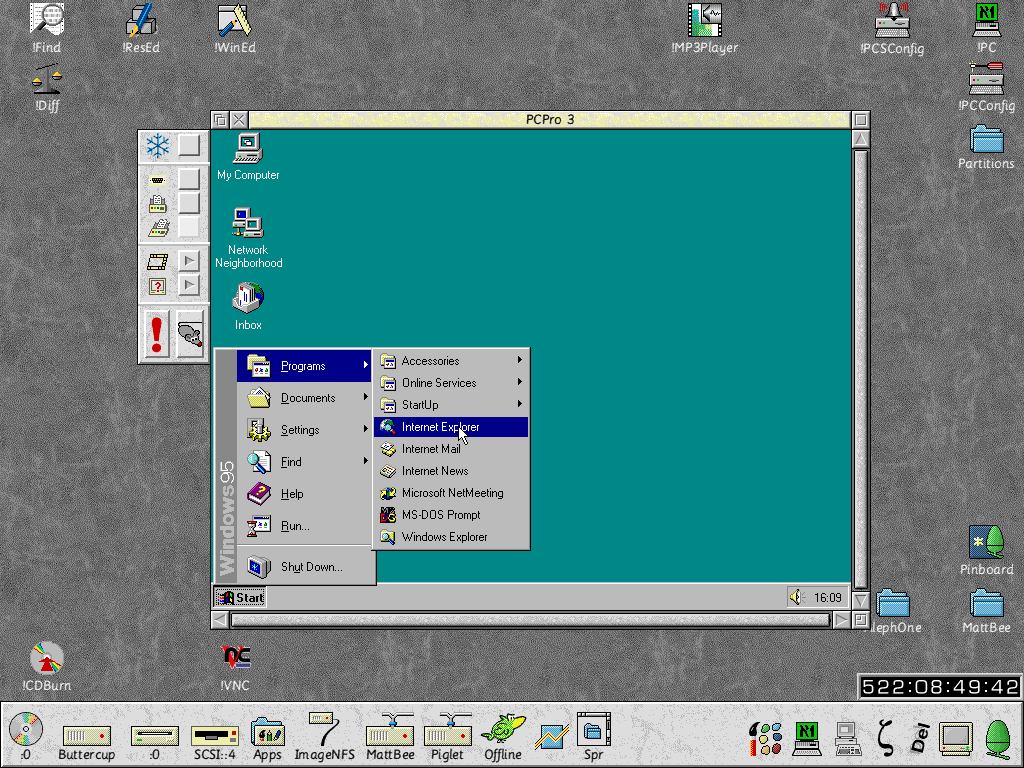Image resolution: width=1024 pixels, height=768 pixels.
Task: Select the Network Neighborhood icon
Action: 248,238
